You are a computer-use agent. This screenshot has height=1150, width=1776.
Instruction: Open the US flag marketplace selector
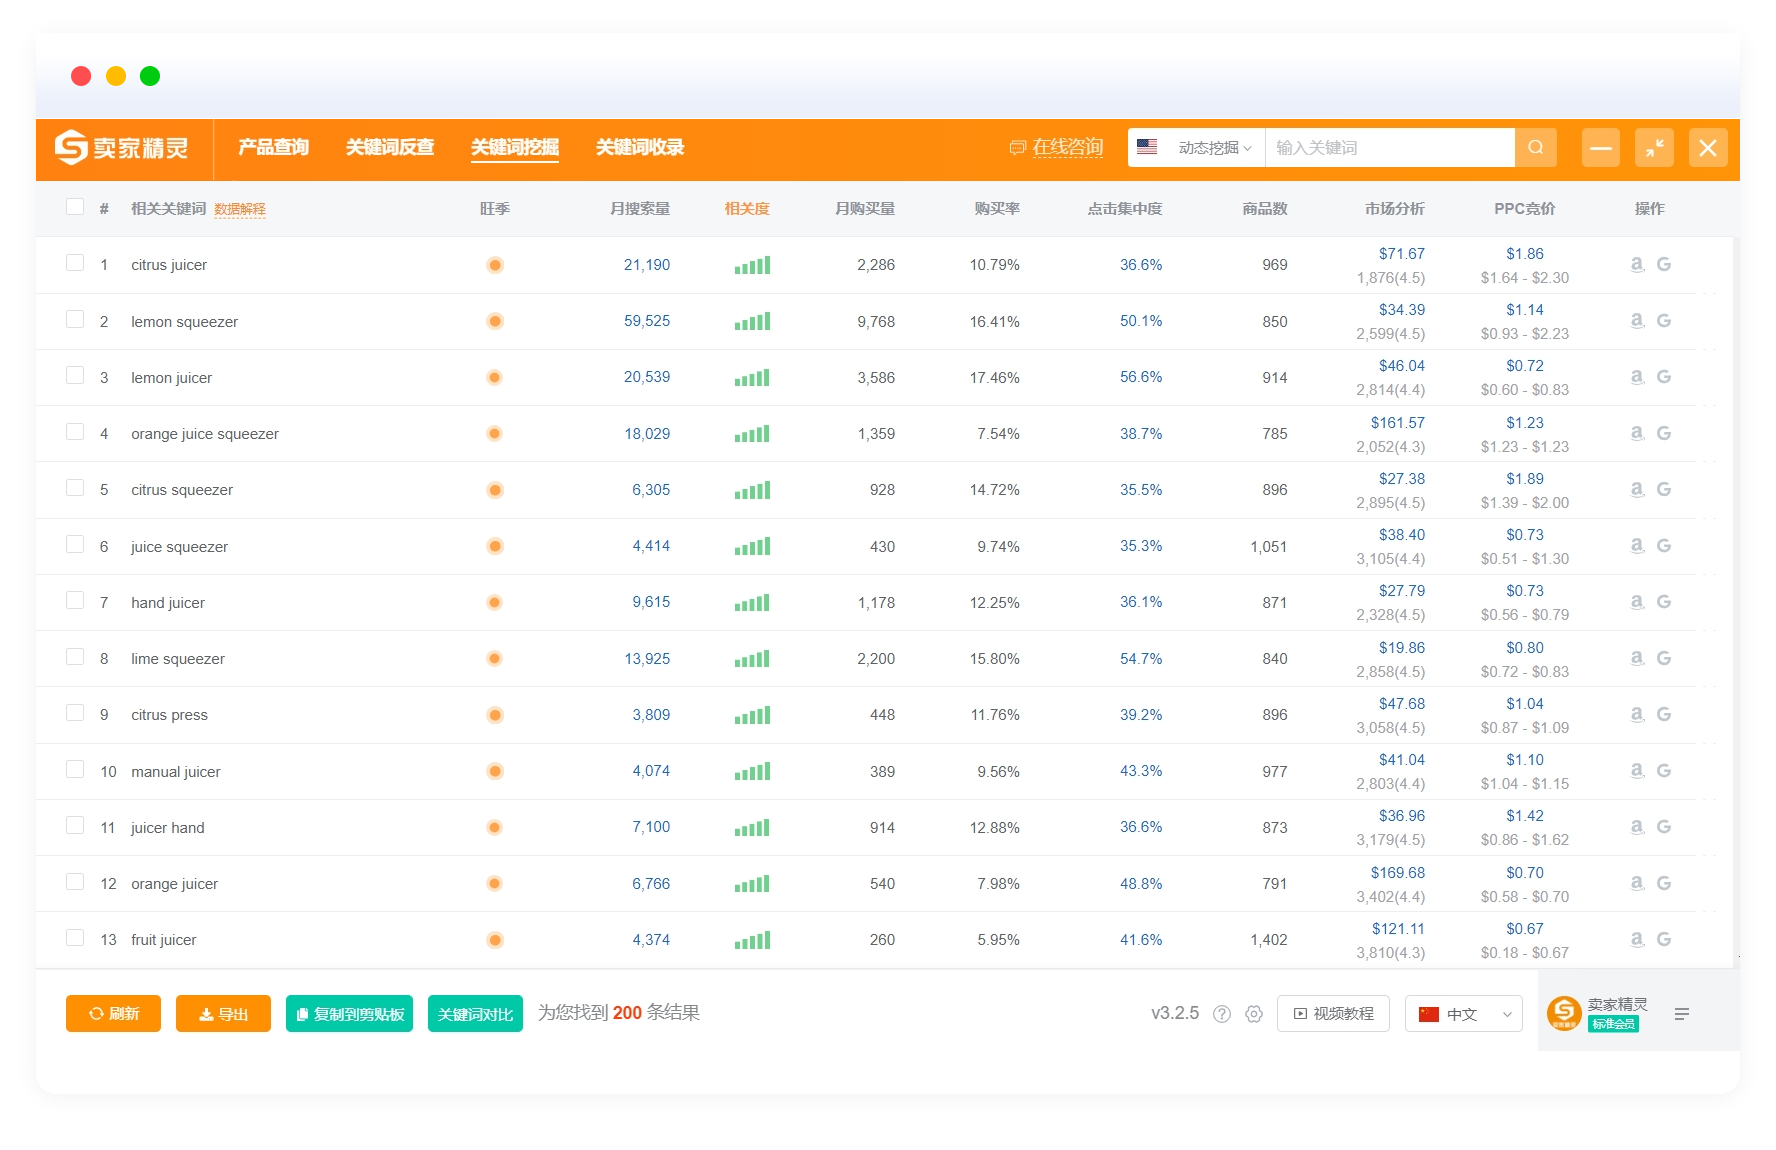click(x=1147, y=147)
